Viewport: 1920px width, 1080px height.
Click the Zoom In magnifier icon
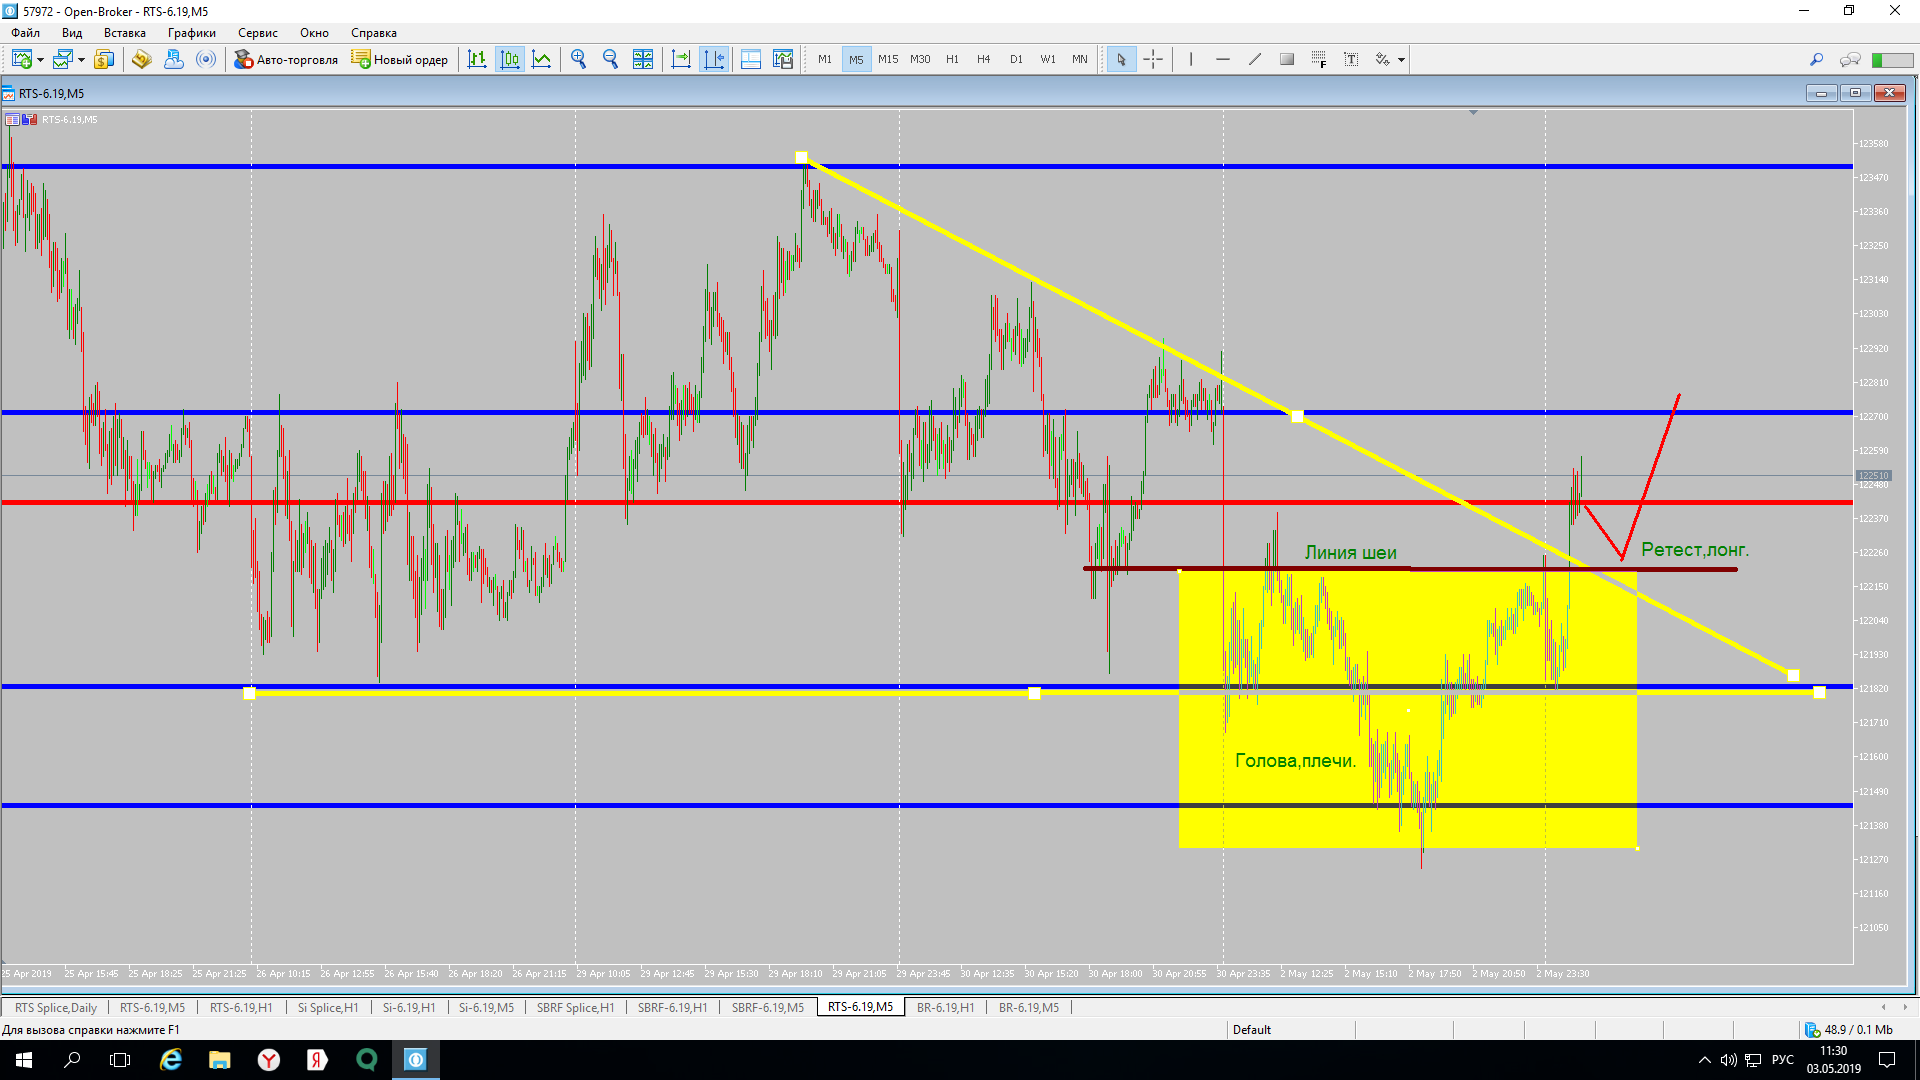[578, 60]
